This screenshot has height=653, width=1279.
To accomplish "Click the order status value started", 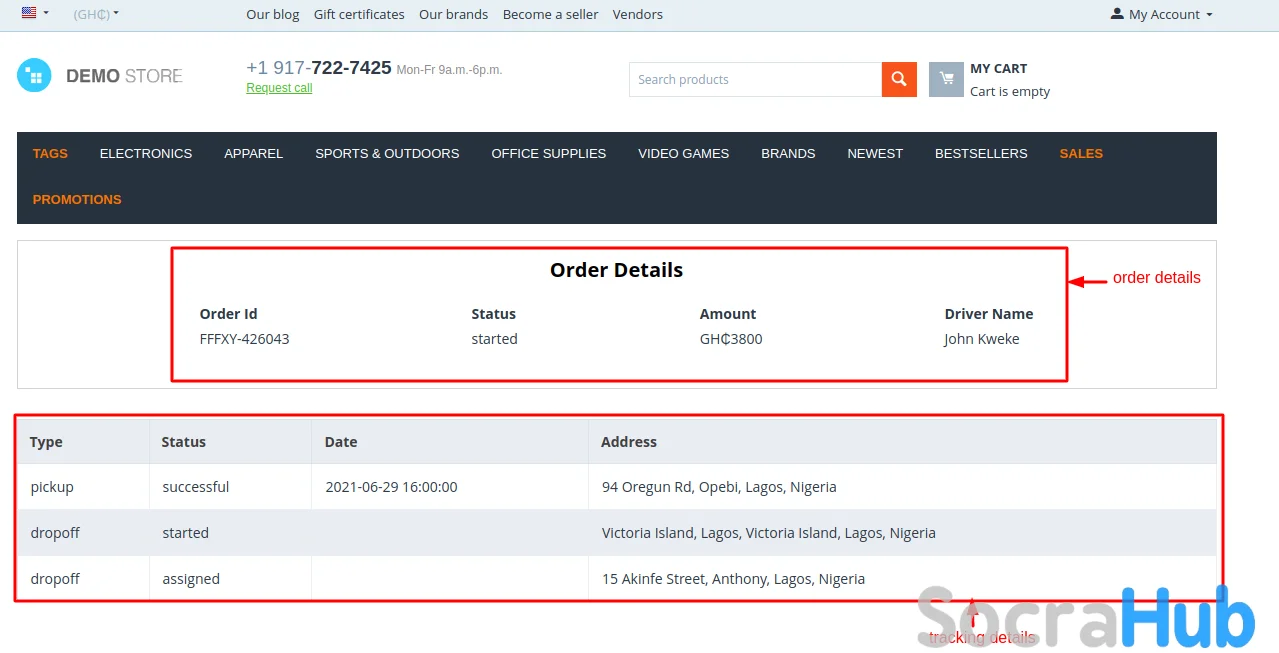I will pyautogui.click(x=495, y=339).
